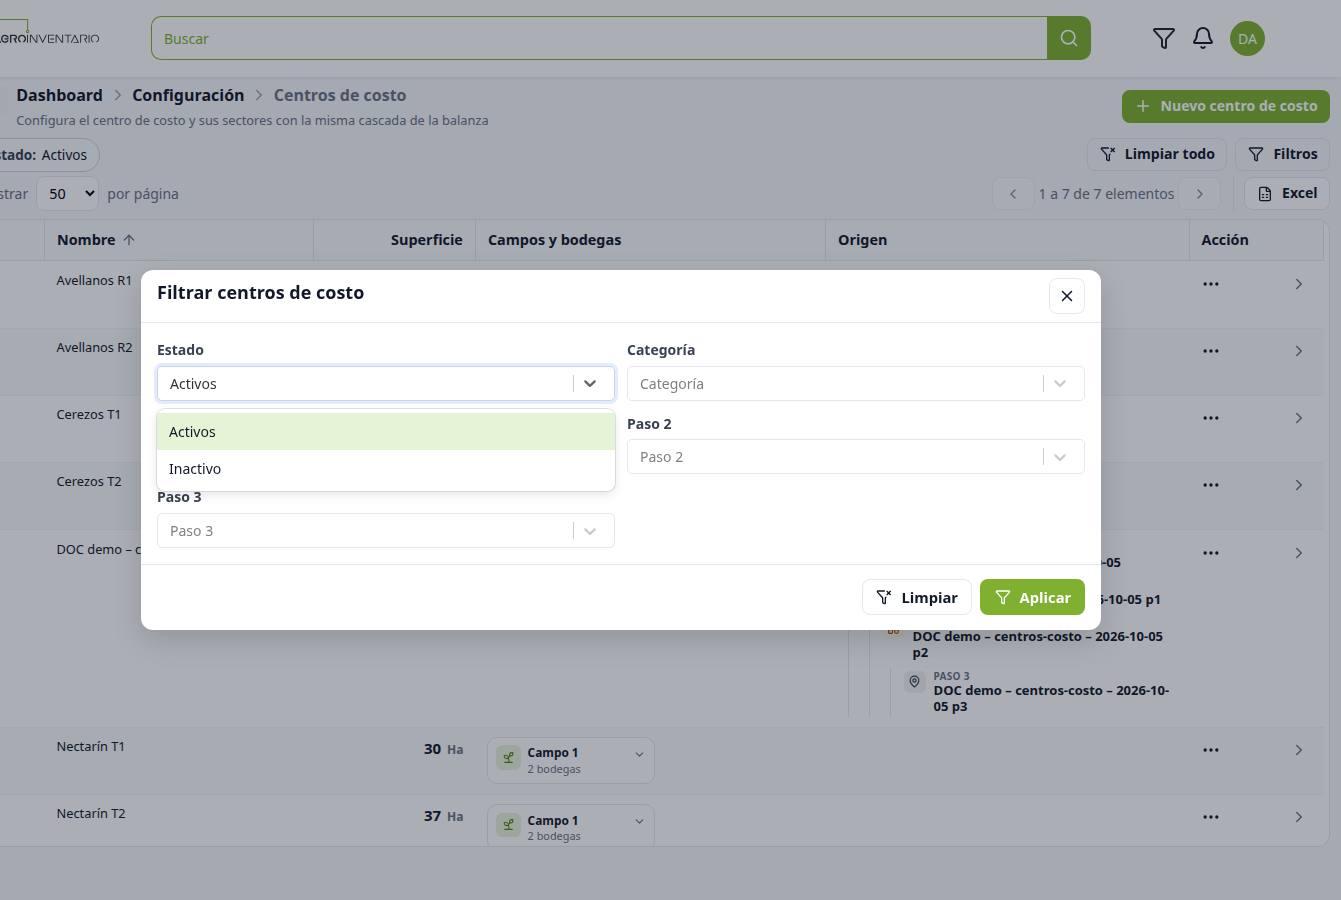Go to Dashboard in the breadcrumb

[59, 95]
